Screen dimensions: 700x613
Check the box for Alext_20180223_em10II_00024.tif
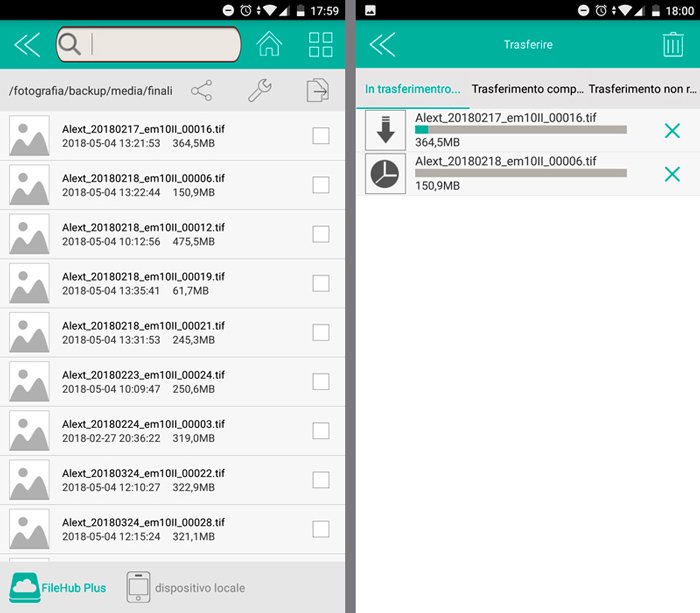point(321,381)
